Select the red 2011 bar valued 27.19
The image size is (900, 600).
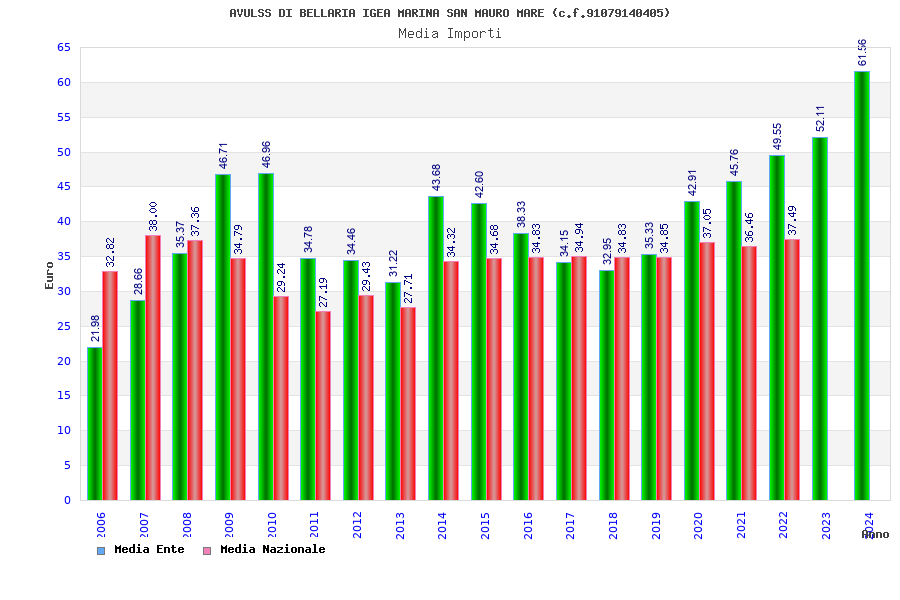[323, 405]
